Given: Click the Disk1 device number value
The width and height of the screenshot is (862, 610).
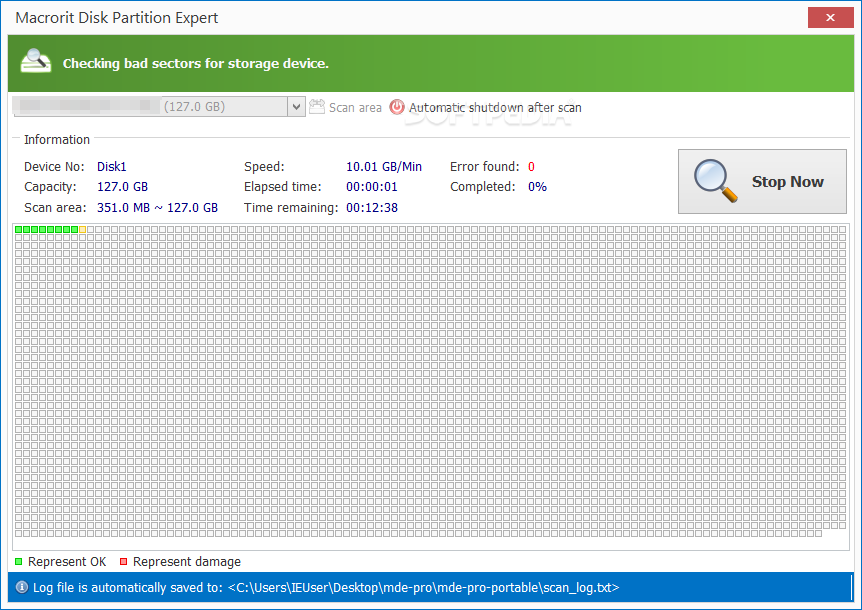Looking at the screenshot, I should coord(112,167).
